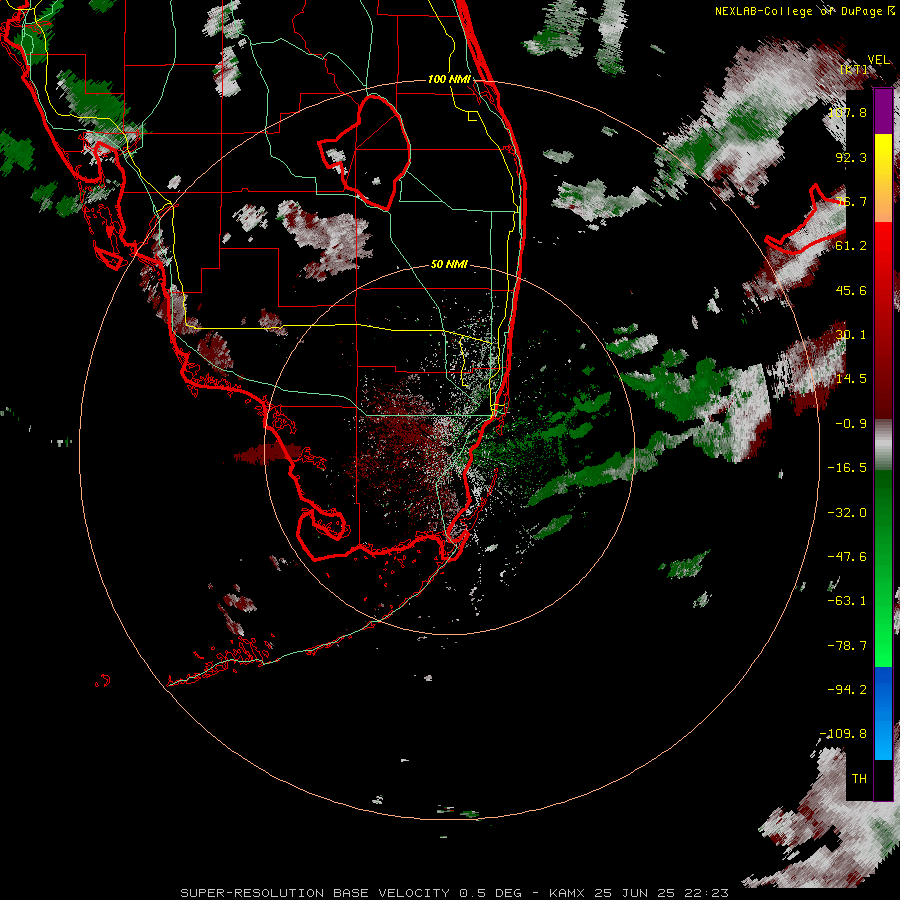Screen dimensions: 900x900
Task: Select the 30.1 scale value
Action: [x=851, y=335]
